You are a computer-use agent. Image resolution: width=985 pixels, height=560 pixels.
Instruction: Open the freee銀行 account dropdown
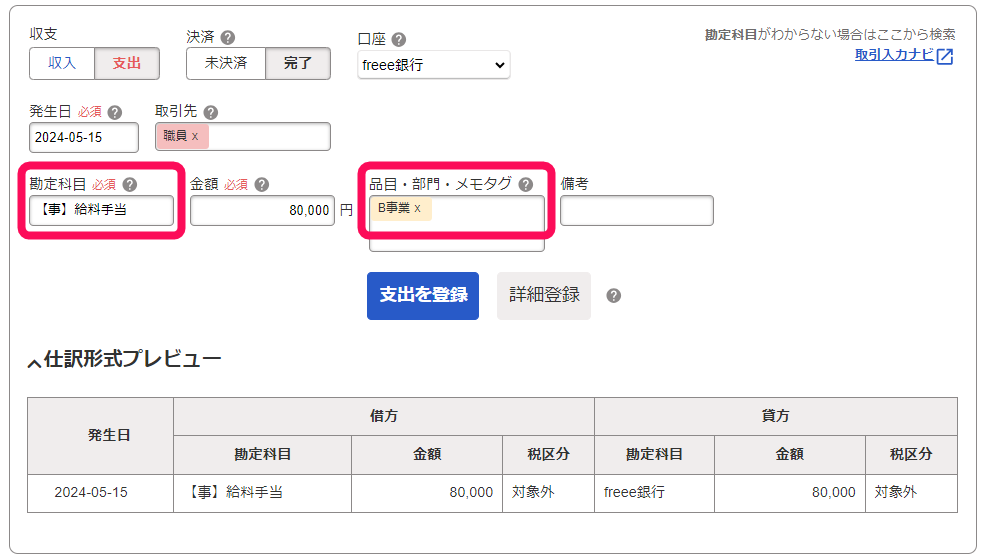(x=433, y=65)
